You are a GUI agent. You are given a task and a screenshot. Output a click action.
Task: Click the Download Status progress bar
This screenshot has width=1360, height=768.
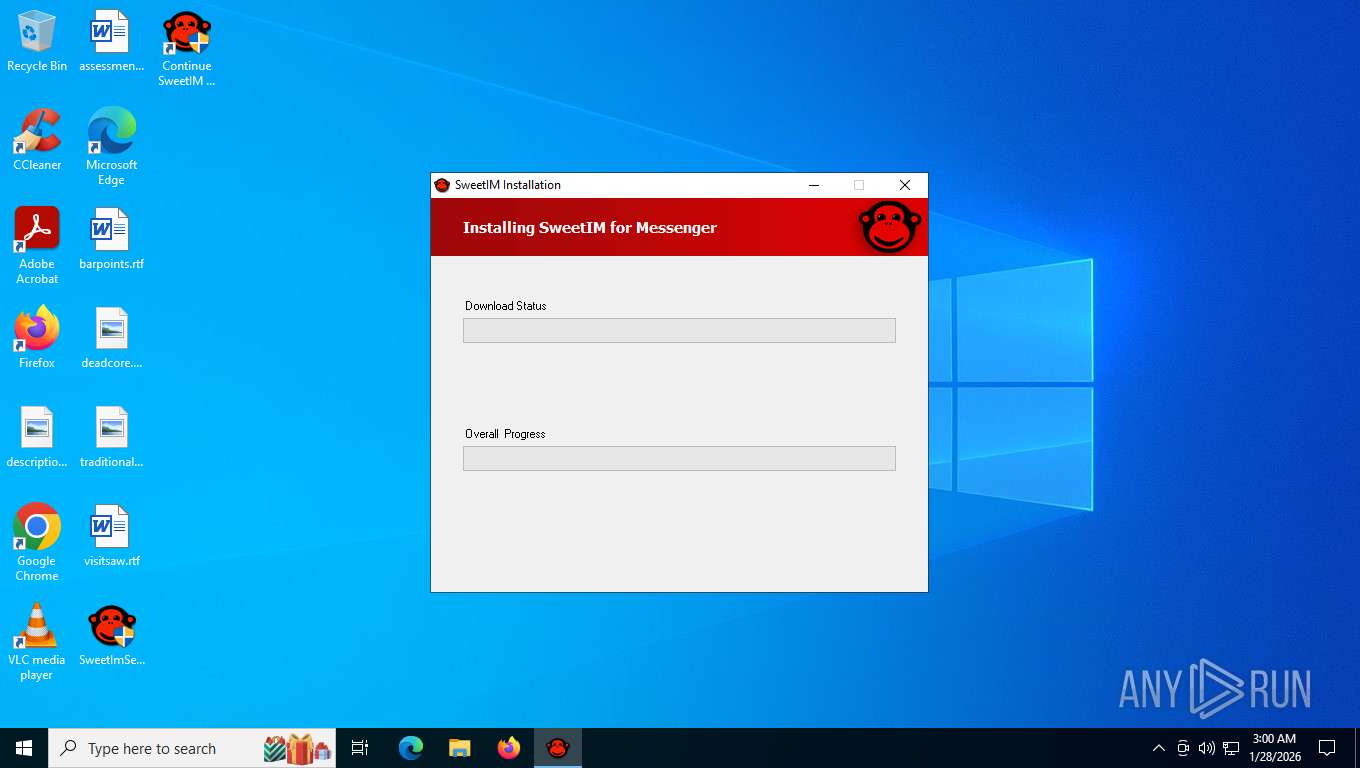(x=679, y=330)
